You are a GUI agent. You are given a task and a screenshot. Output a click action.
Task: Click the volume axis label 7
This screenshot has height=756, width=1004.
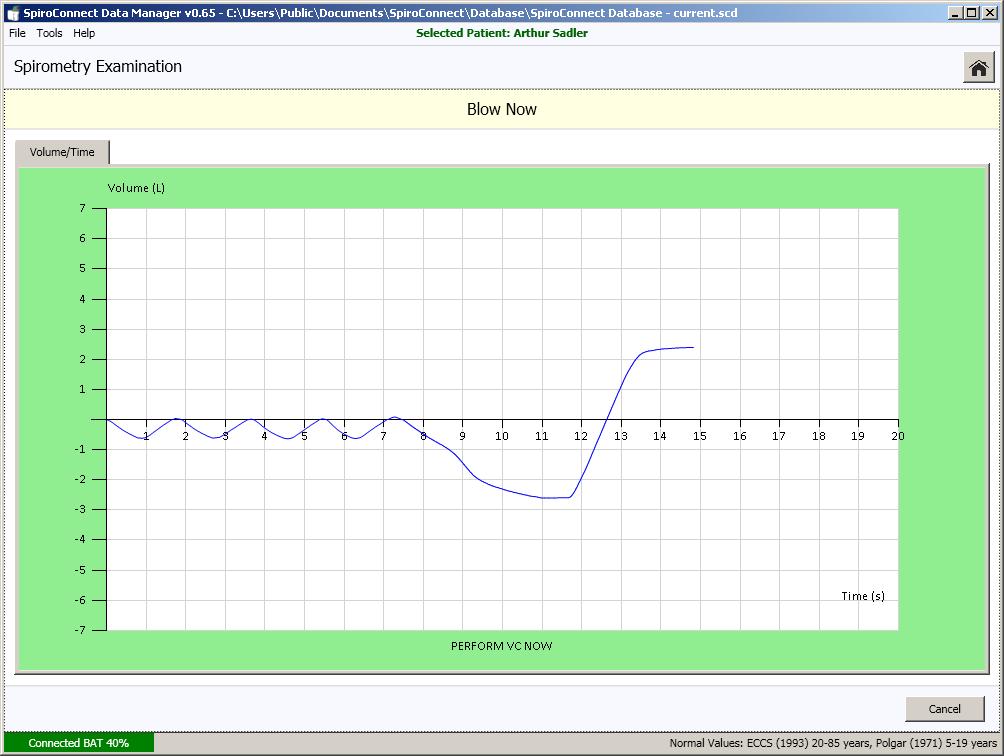[82, 208]
